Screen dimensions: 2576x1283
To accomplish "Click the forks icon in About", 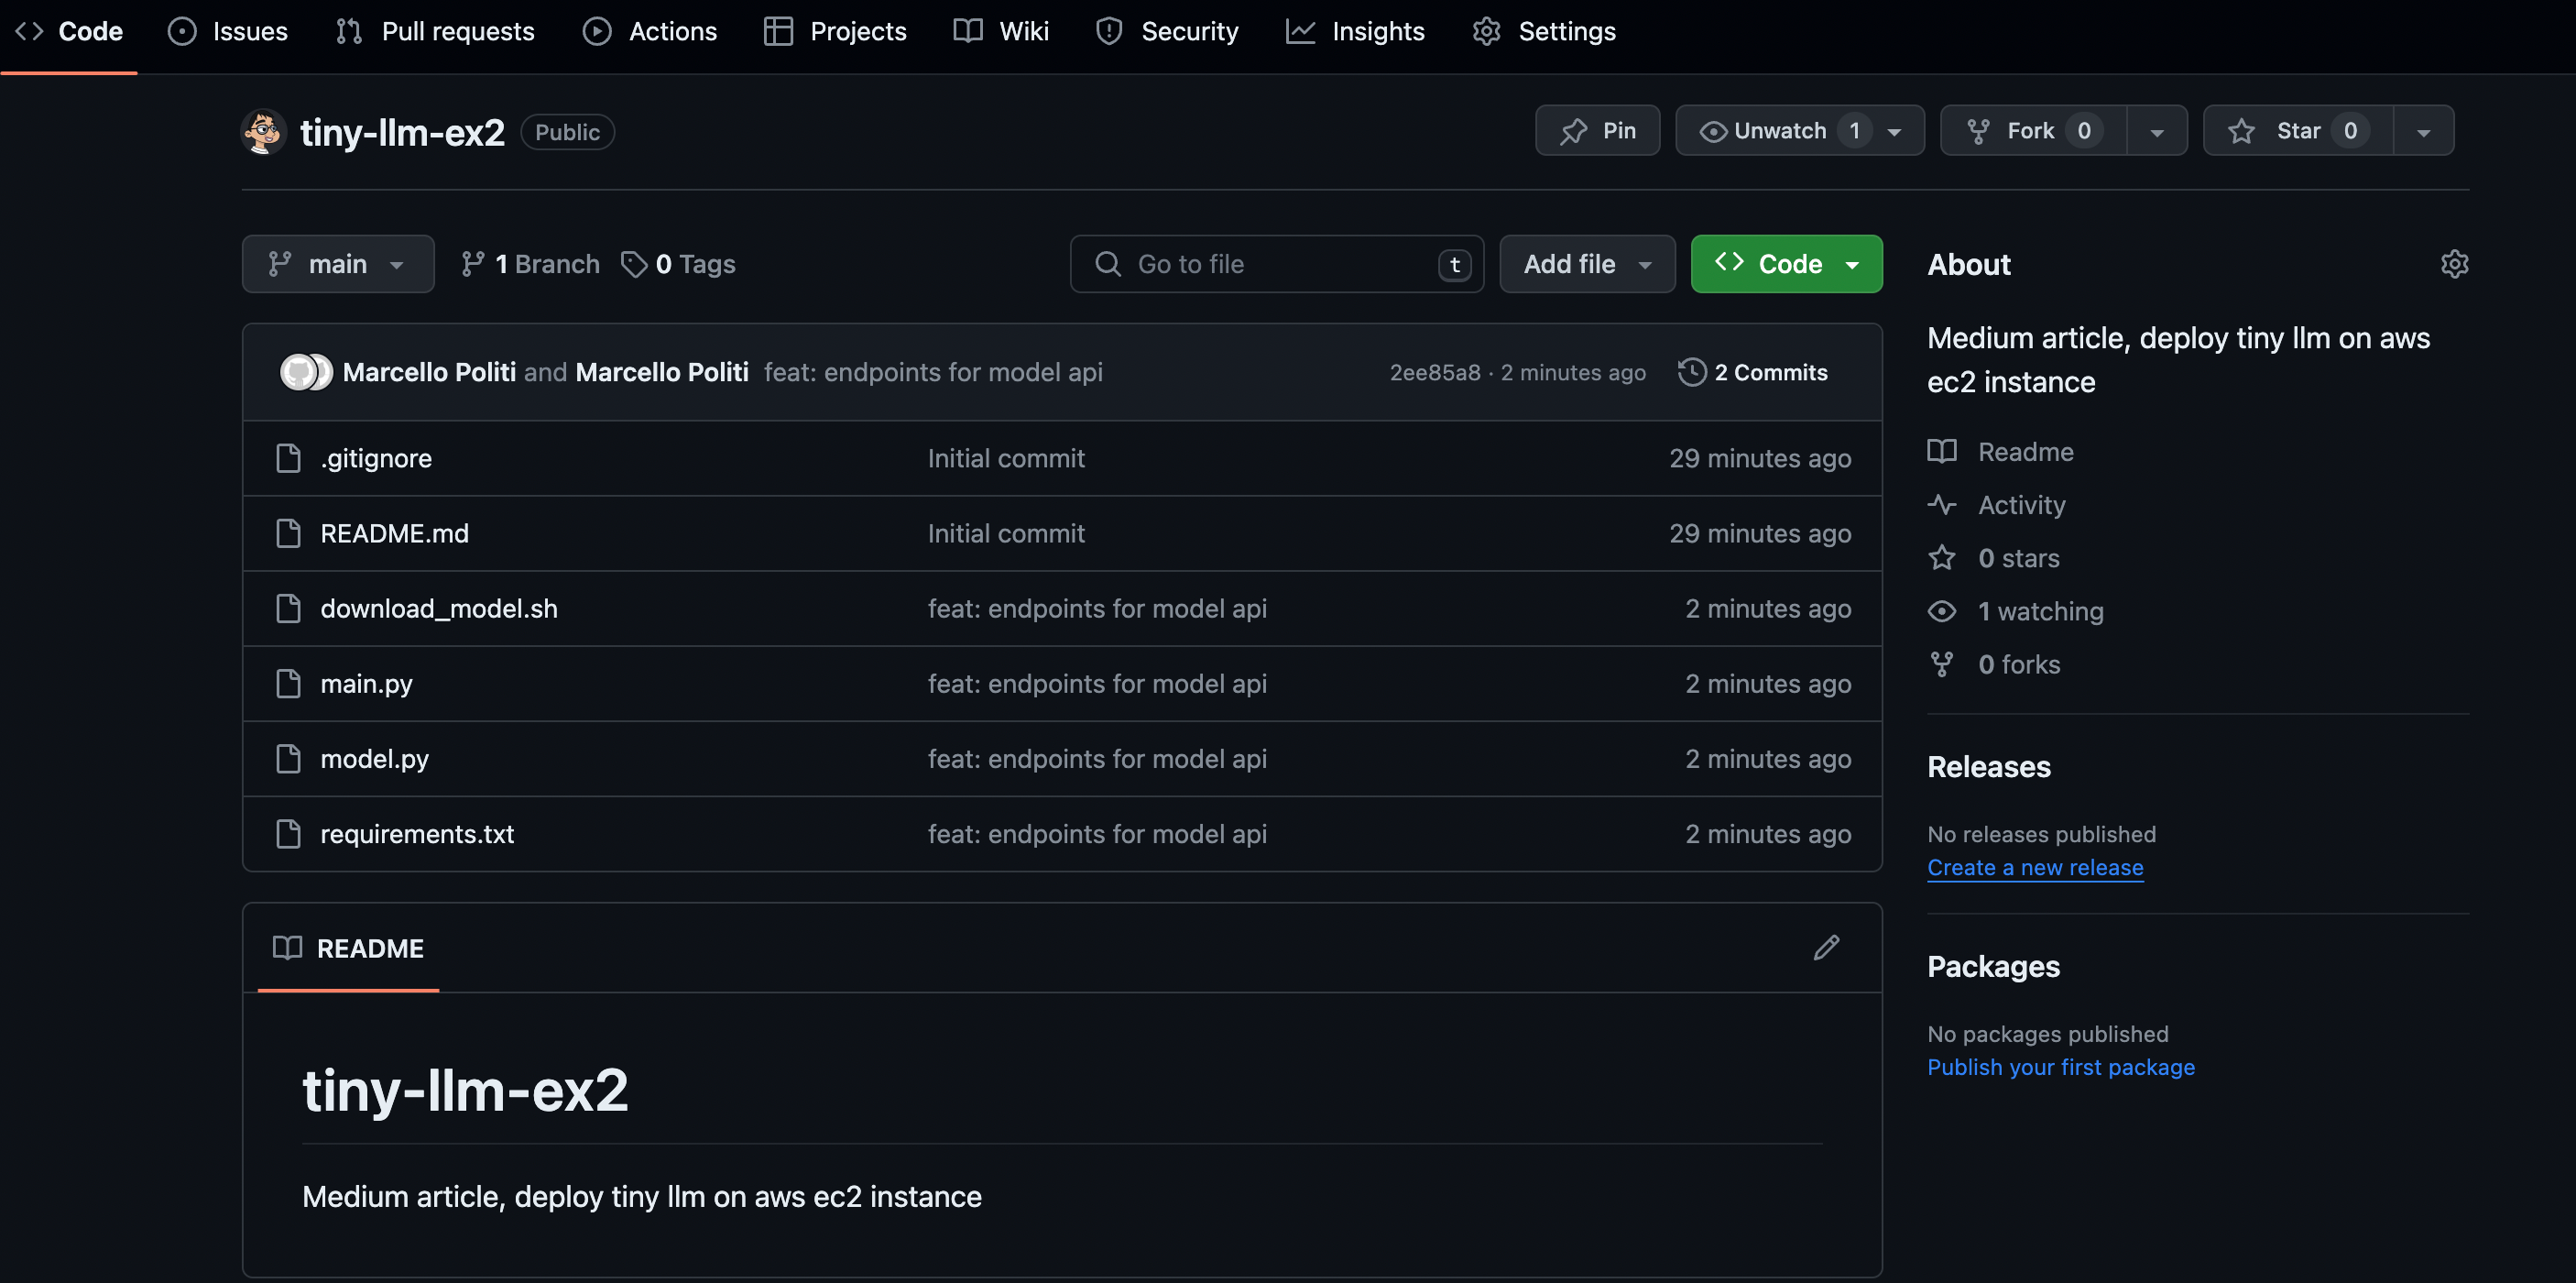I will coord(1942,664).
